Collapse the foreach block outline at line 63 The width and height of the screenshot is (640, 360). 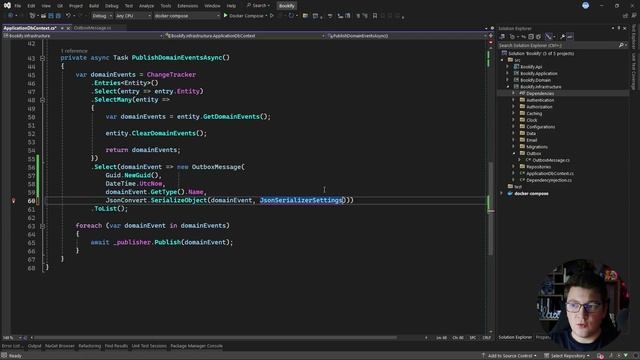(x=42, y=226)
